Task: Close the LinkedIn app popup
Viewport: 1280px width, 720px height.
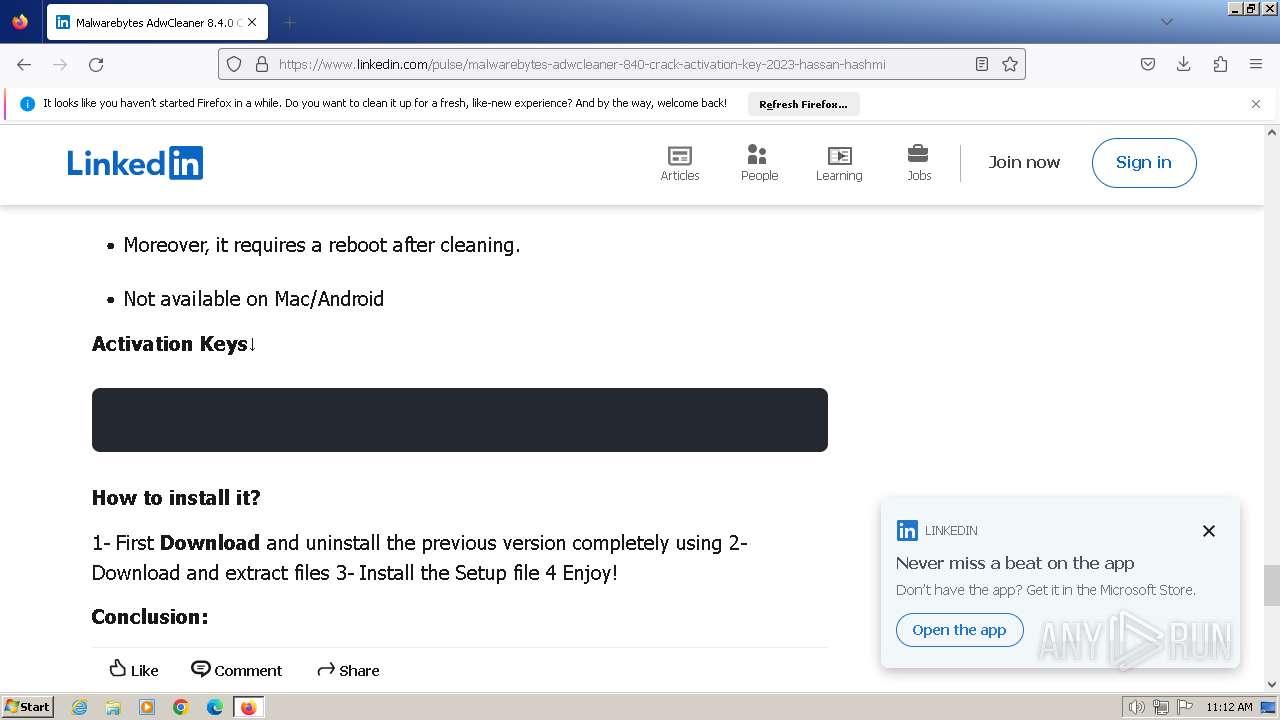Action: 1209,531
